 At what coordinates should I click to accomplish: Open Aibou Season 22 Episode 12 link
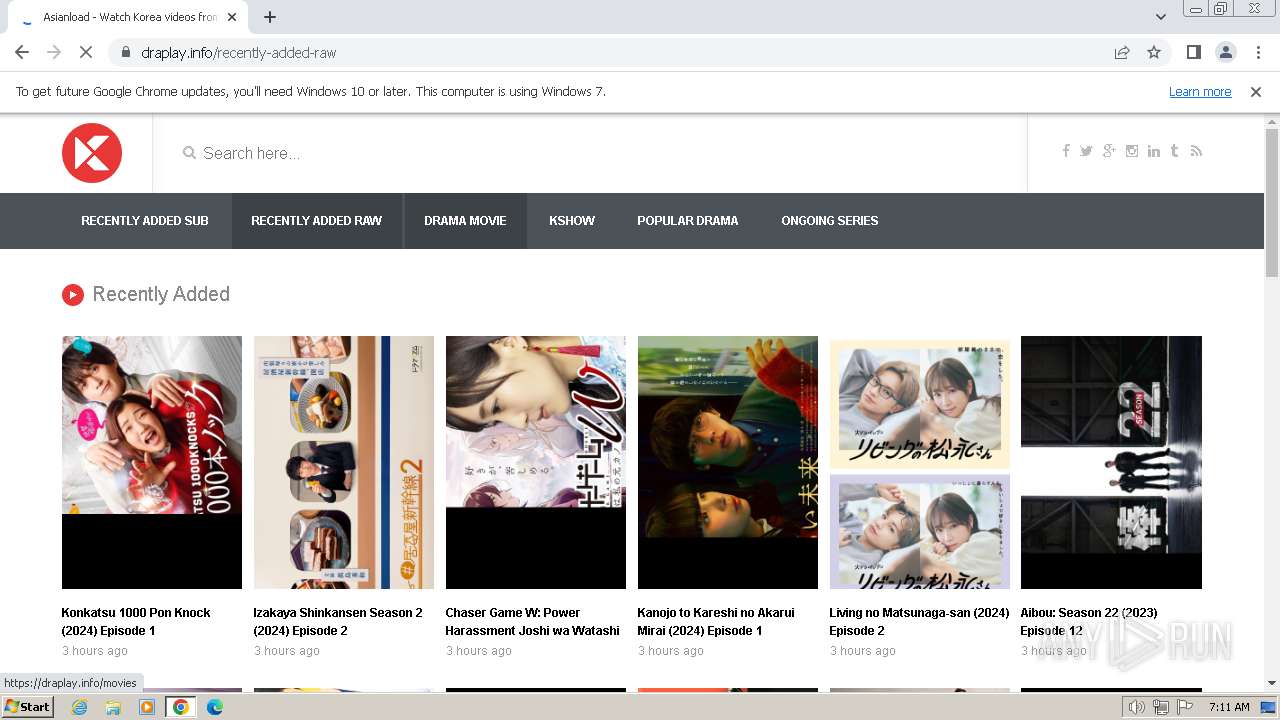(x=1089, y=622)
